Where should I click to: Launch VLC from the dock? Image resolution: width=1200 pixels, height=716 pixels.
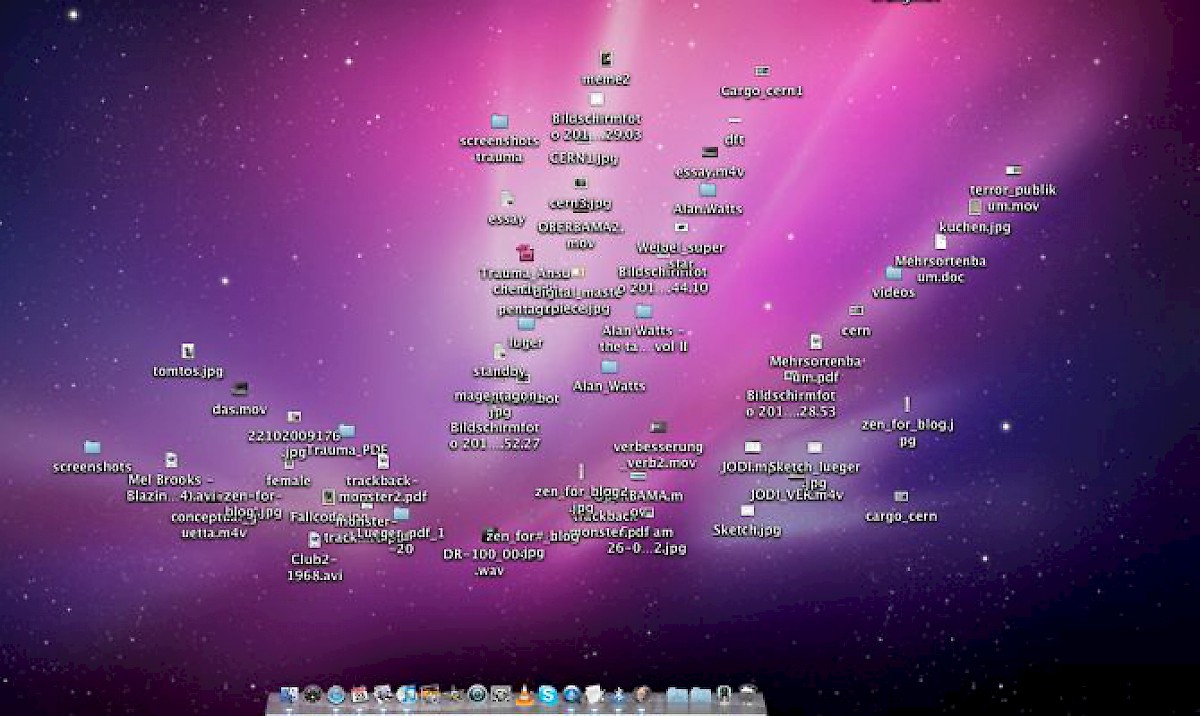524,694
